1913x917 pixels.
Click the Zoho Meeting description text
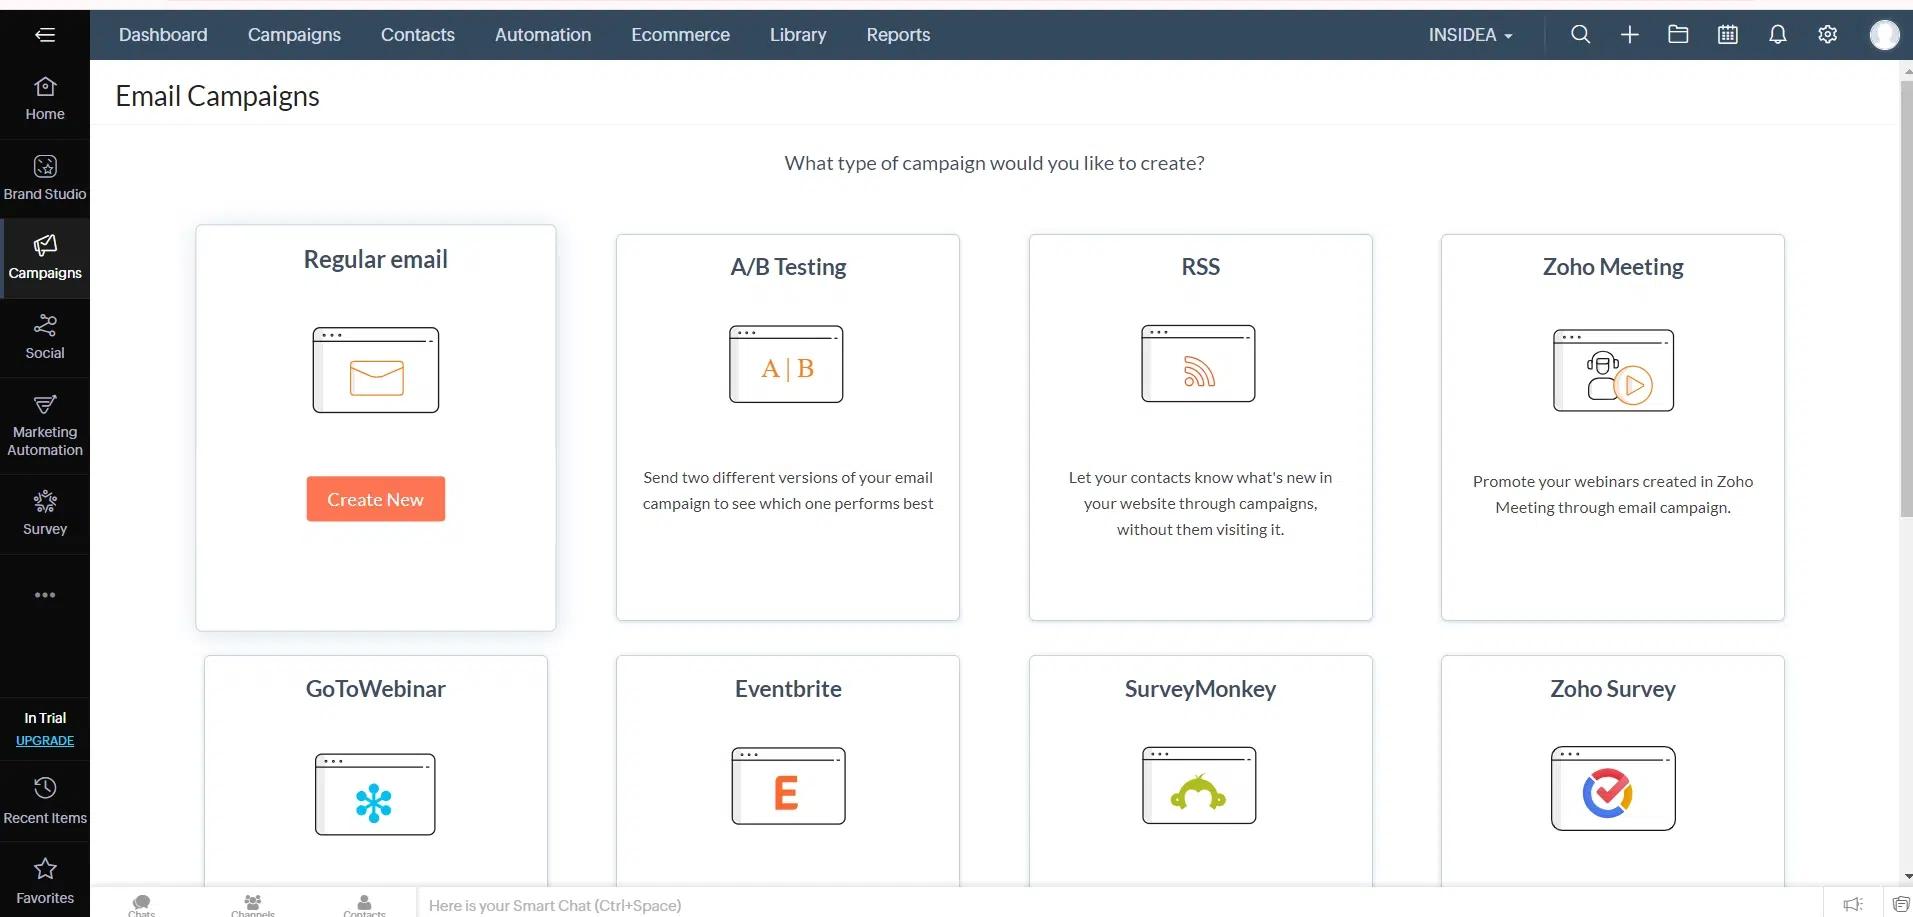[1613, 495]
